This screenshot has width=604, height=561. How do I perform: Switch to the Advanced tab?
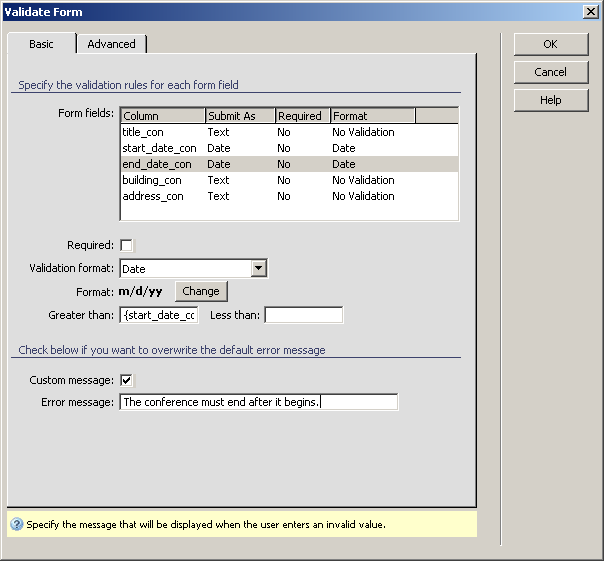[x=111, y=44]
